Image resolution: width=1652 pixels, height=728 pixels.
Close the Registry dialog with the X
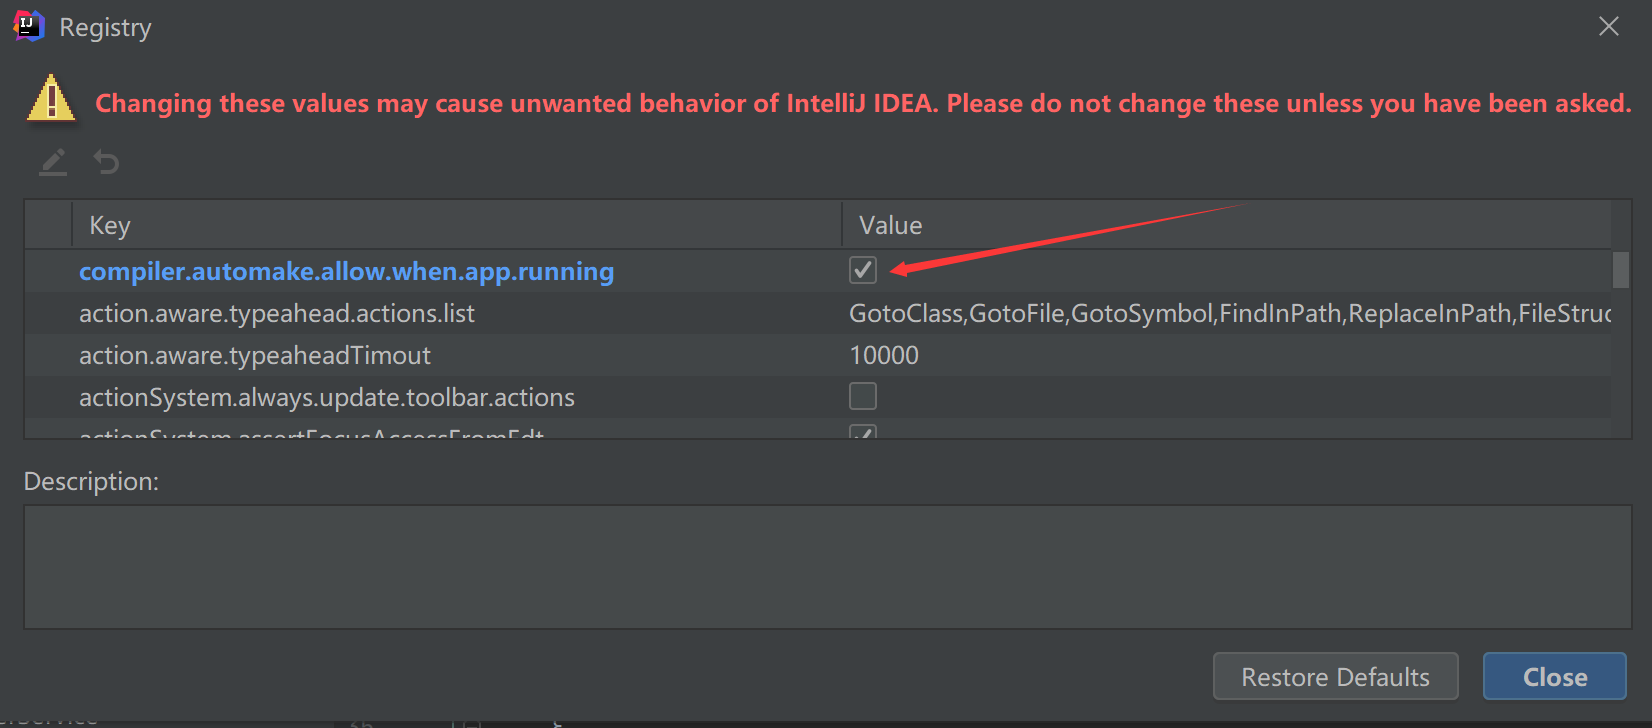click(1608, 26)
